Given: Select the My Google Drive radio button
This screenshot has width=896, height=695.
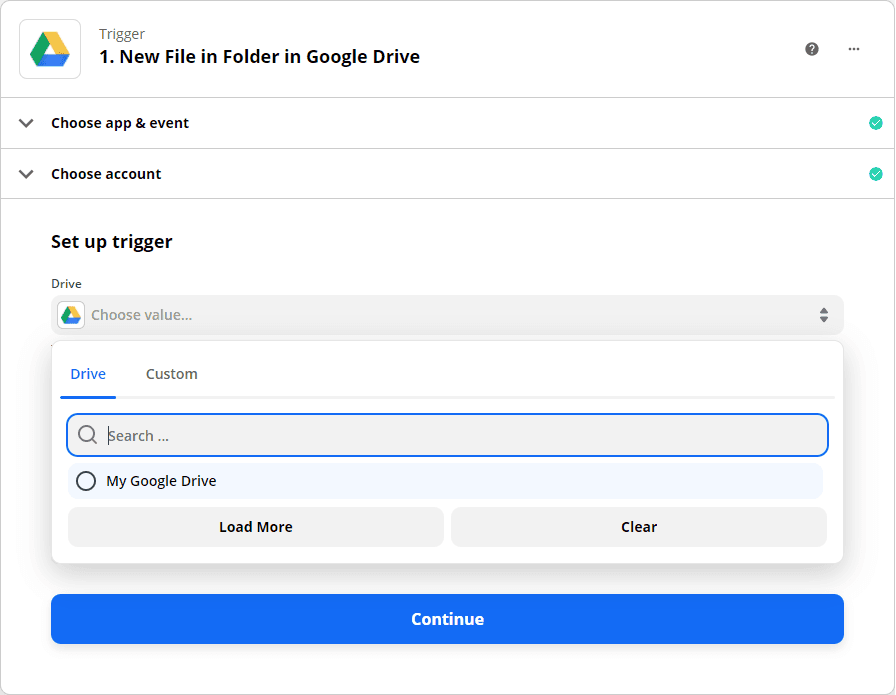Looking at the screenshot, I should pos(86,481).
